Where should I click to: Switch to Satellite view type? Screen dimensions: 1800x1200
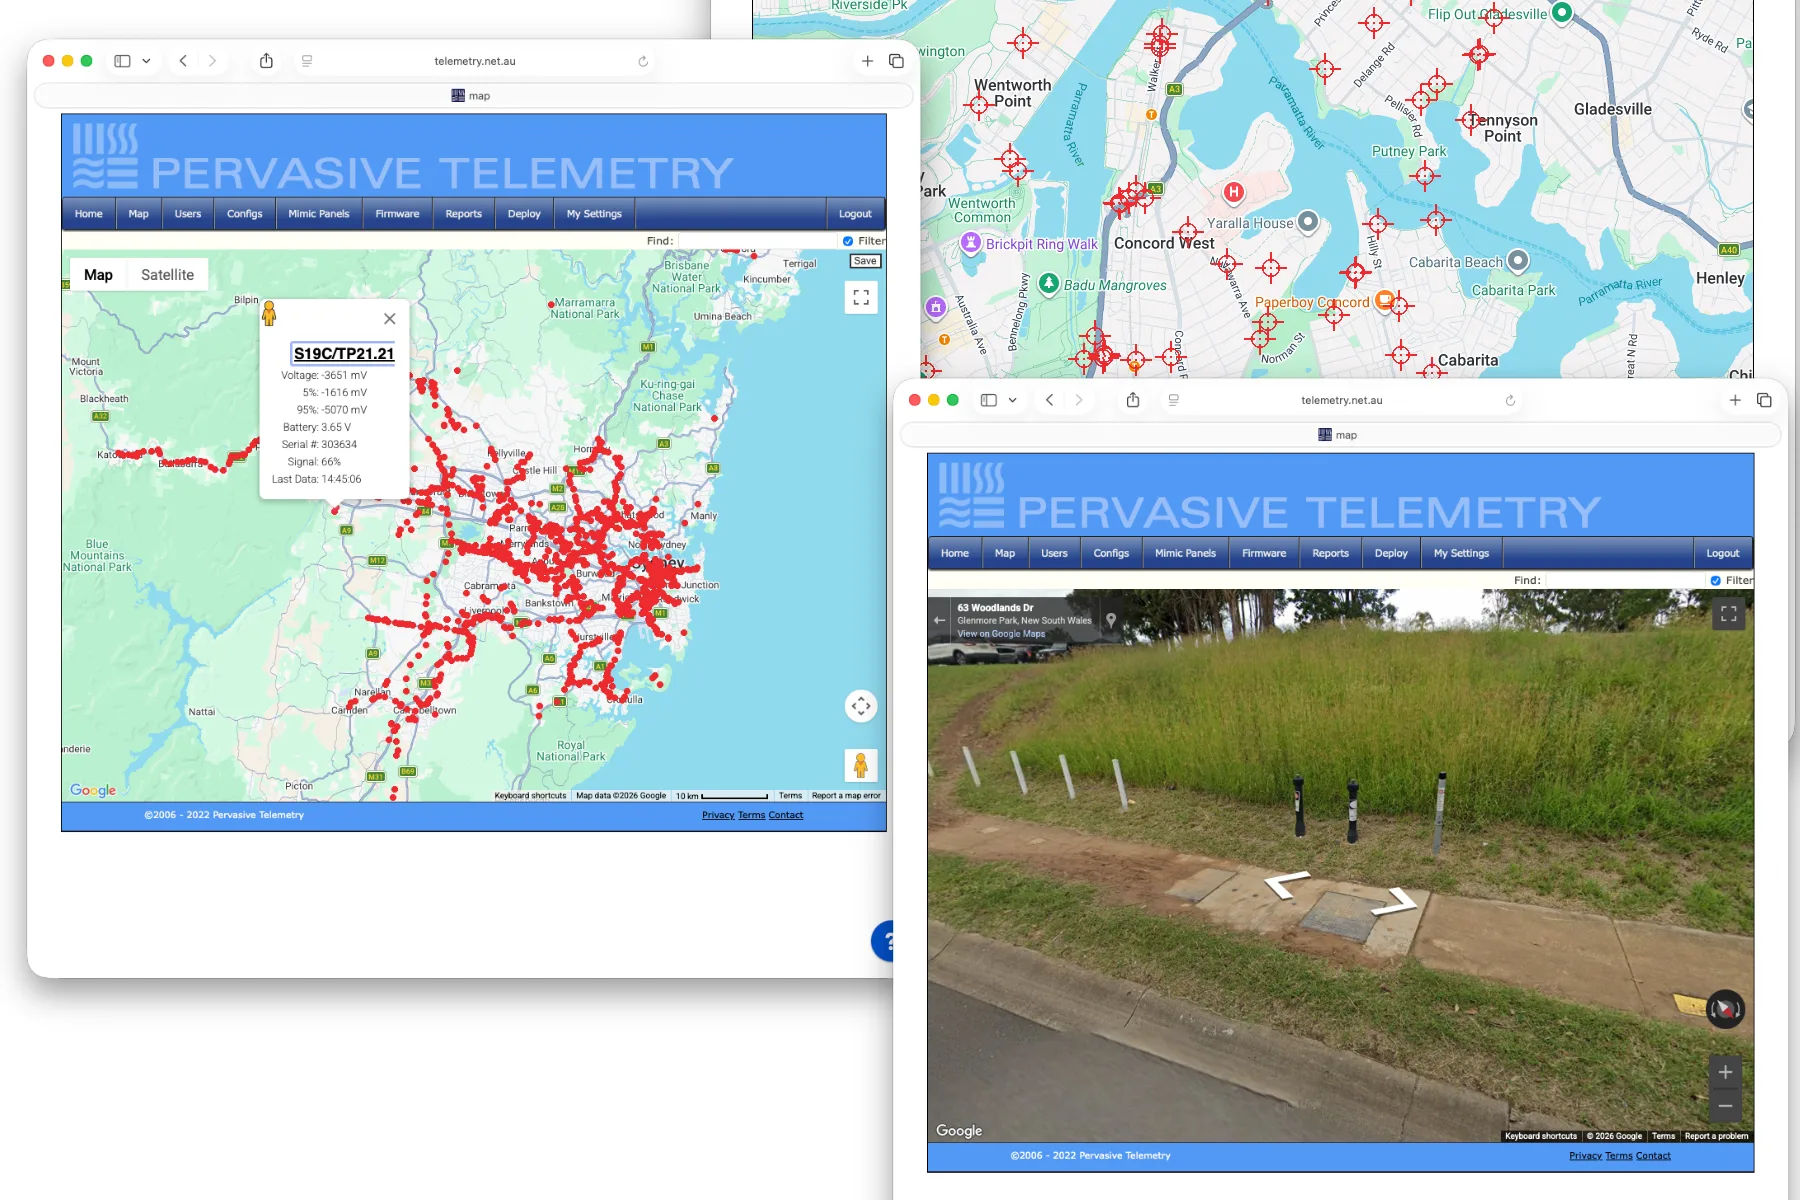167,275
